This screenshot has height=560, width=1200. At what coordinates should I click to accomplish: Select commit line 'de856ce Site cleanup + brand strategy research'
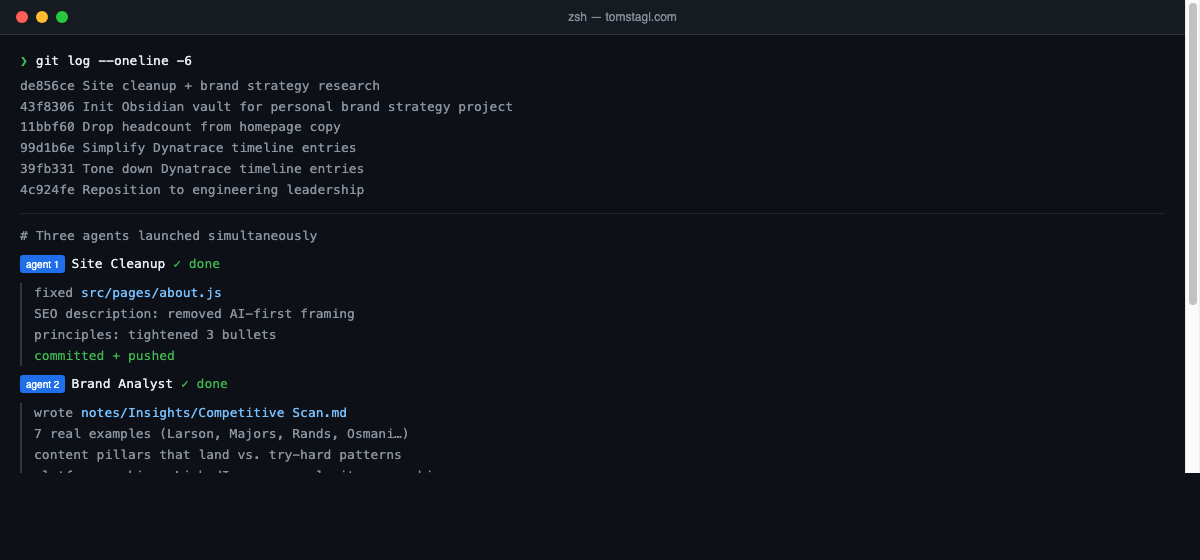200,86
